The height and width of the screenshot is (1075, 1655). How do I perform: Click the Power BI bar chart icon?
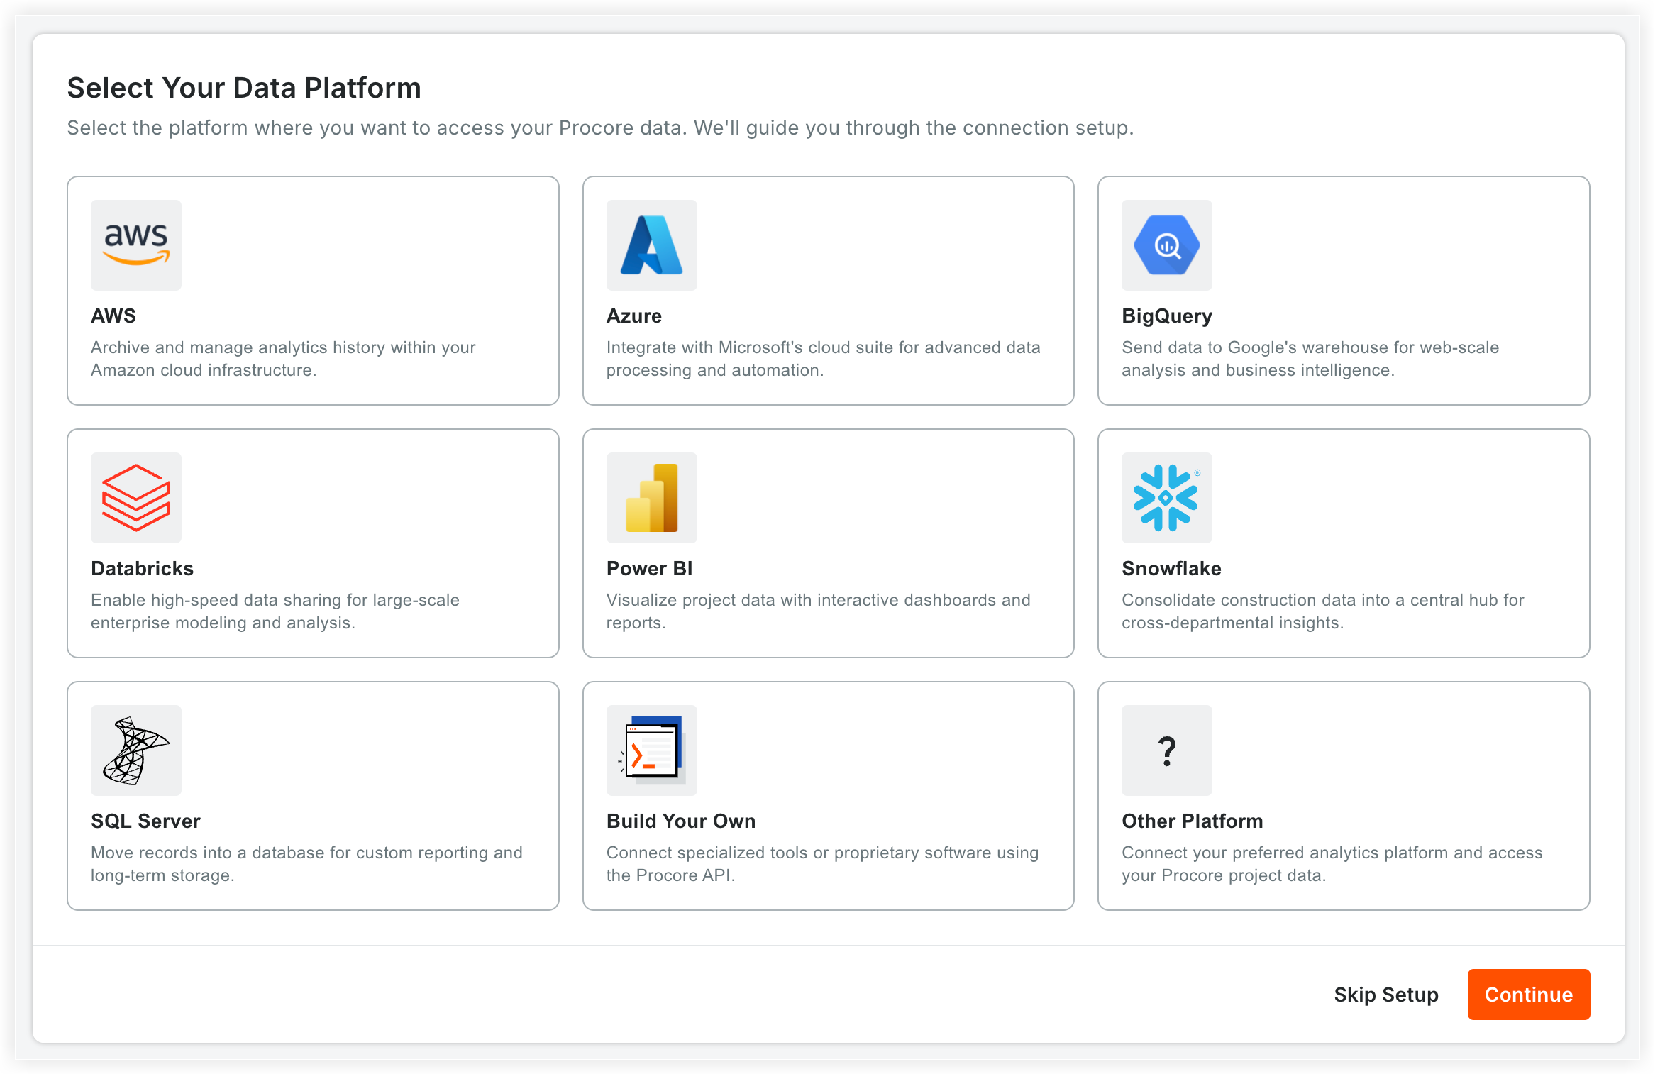pyautogui.click(x=651, y=497)
